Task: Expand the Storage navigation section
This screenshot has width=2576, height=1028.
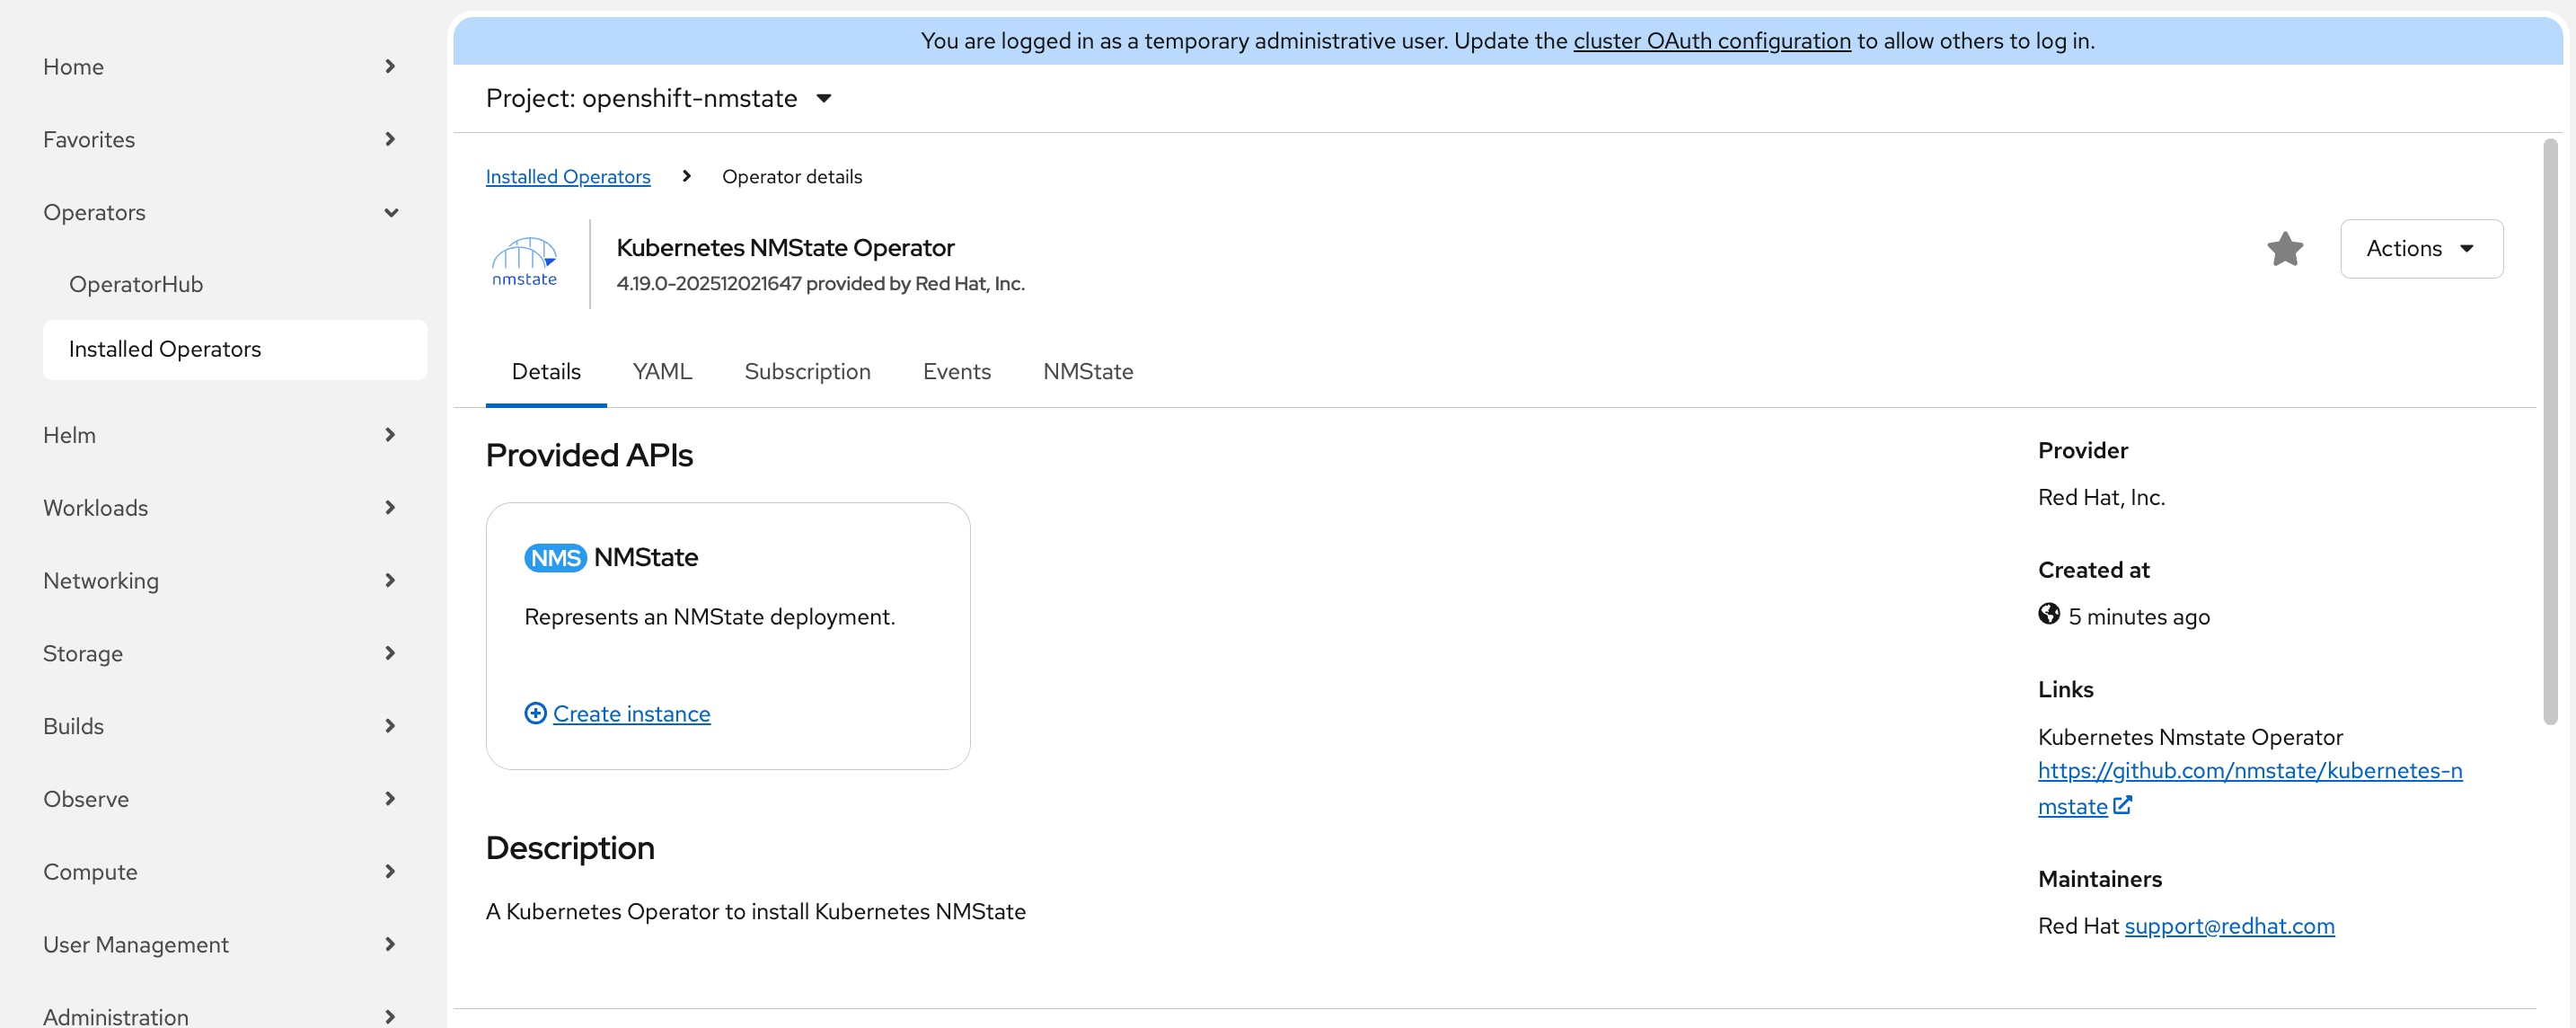Action: tap(220, 653)
